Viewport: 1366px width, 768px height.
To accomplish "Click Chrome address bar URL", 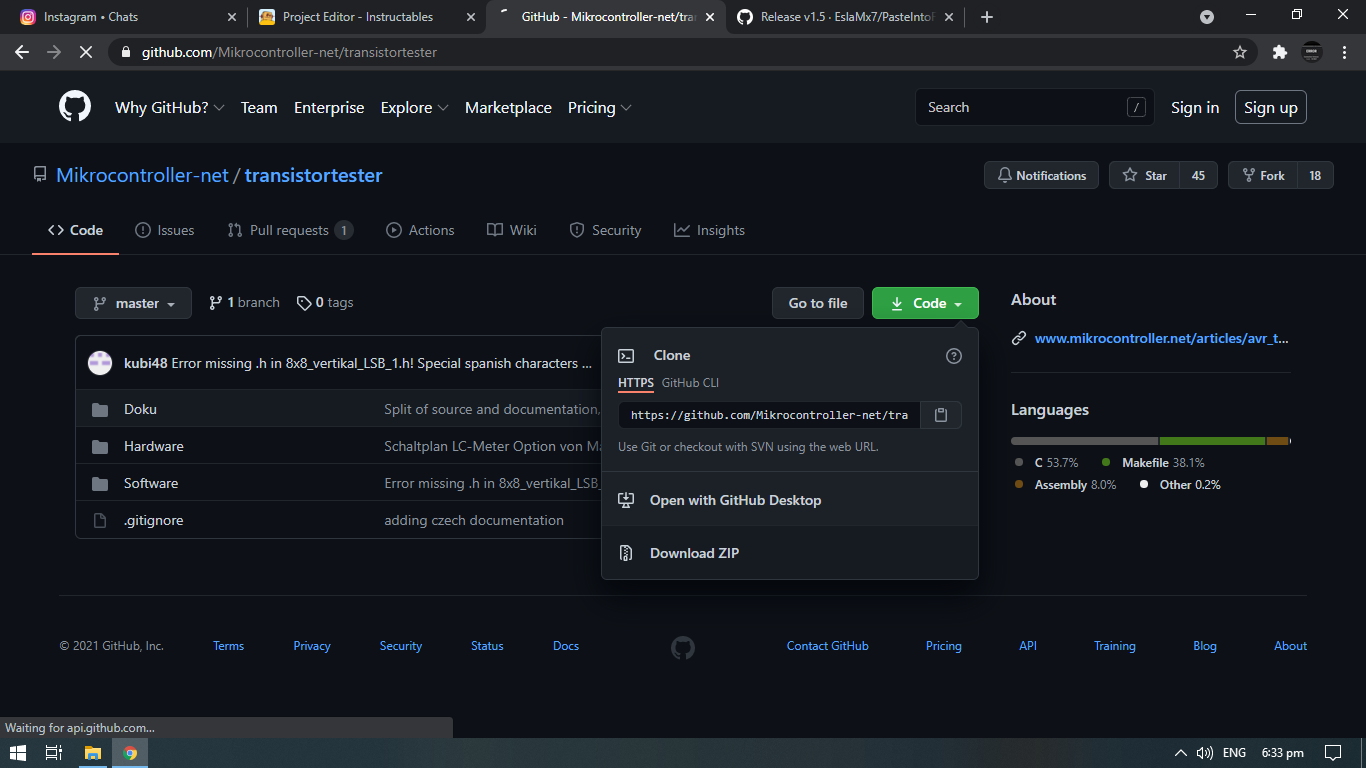I will [x=289, y=52].
